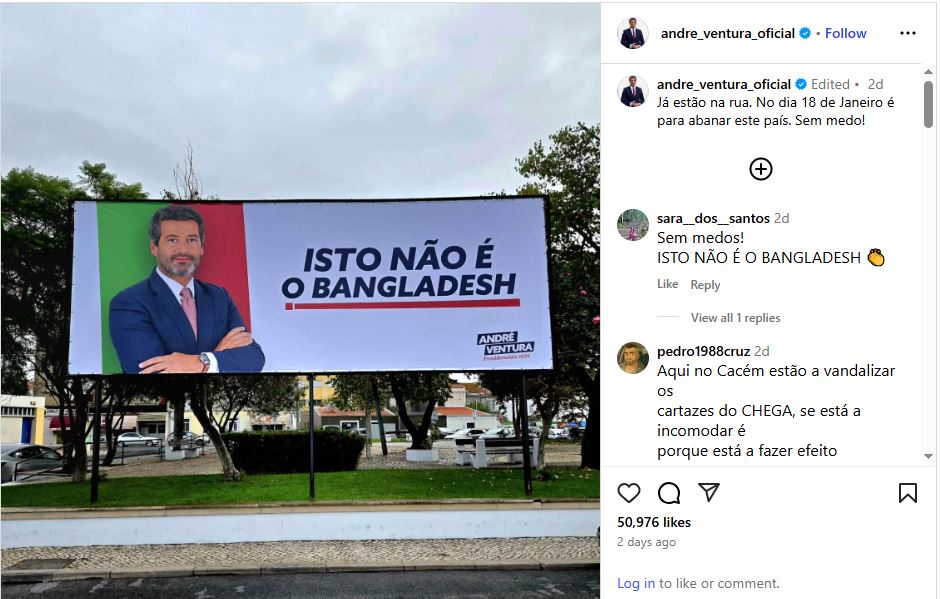
Task: Open the three-dot more options menu
Action: (908, 33)
